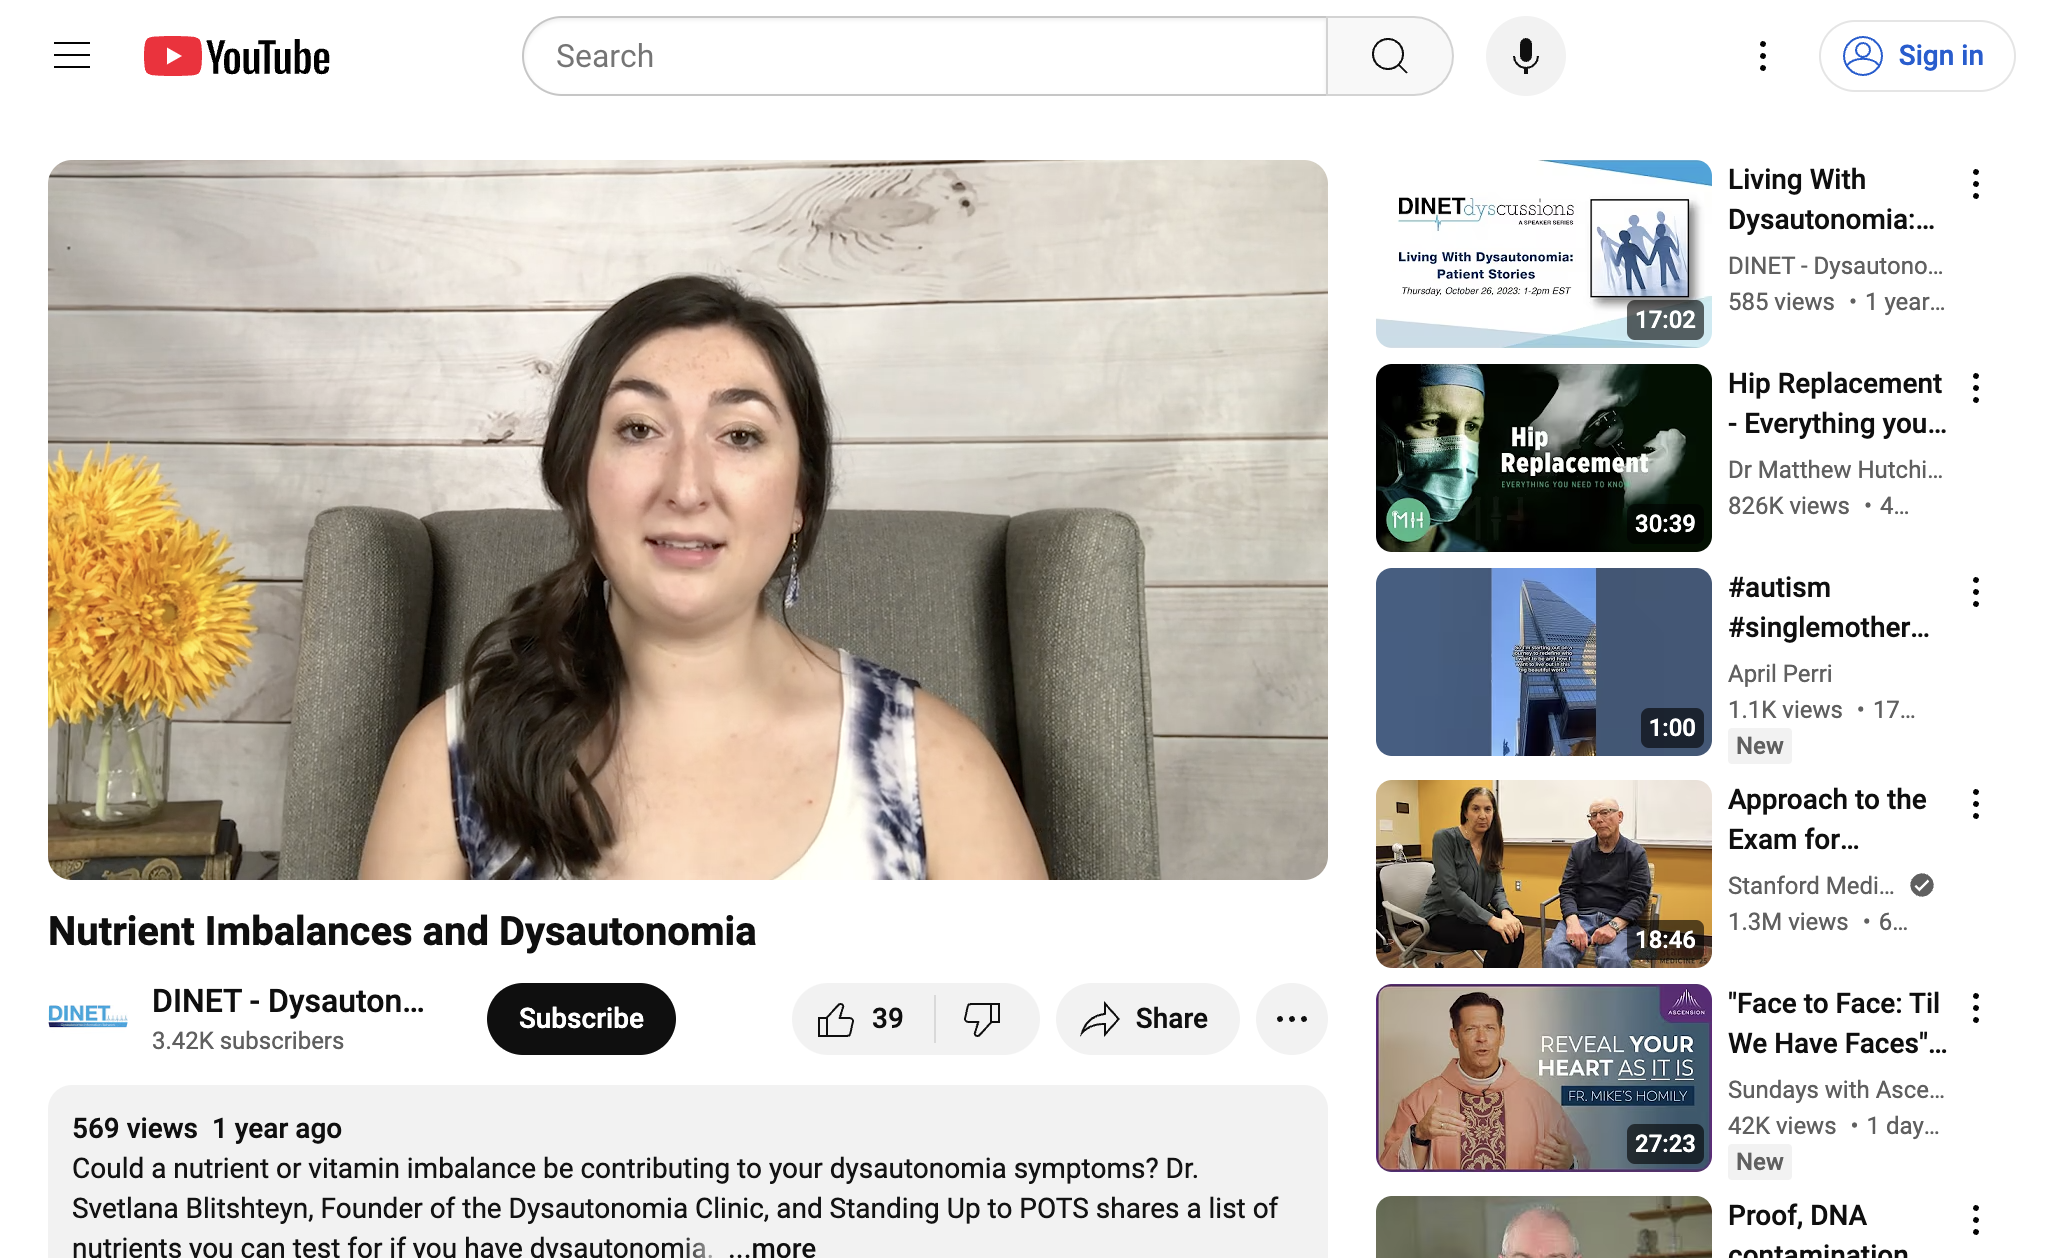Expand the description with ...more

coord(772,1246)
